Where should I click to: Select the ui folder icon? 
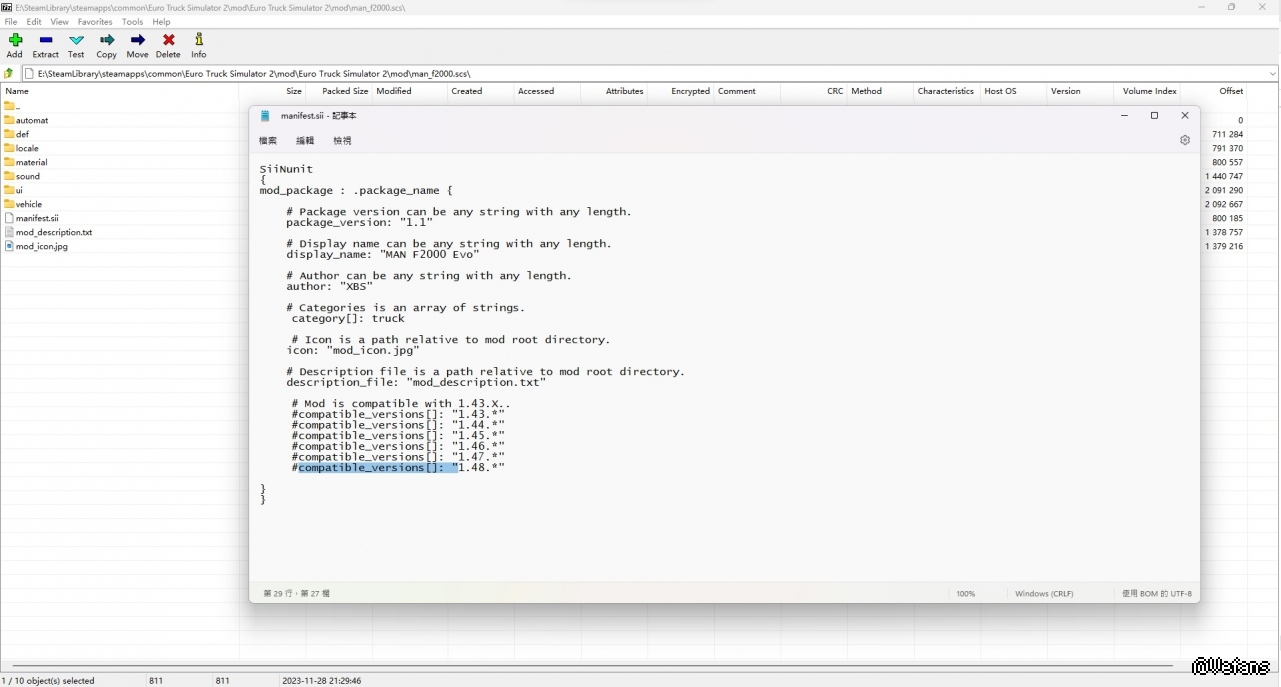coord(9,190)
